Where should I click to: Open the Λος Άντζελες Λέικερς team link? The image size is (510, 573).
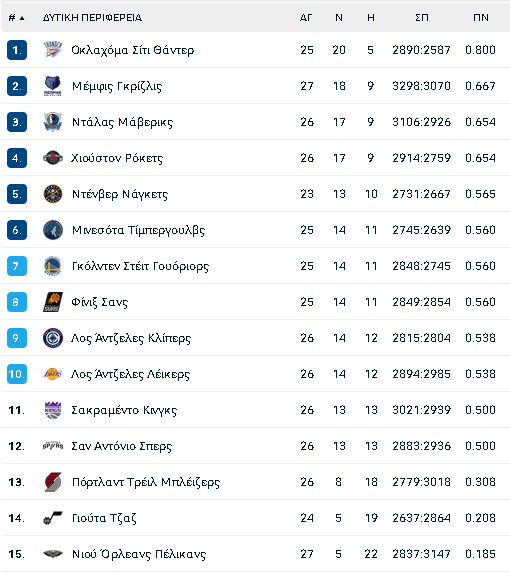click(x=130, y=374)
